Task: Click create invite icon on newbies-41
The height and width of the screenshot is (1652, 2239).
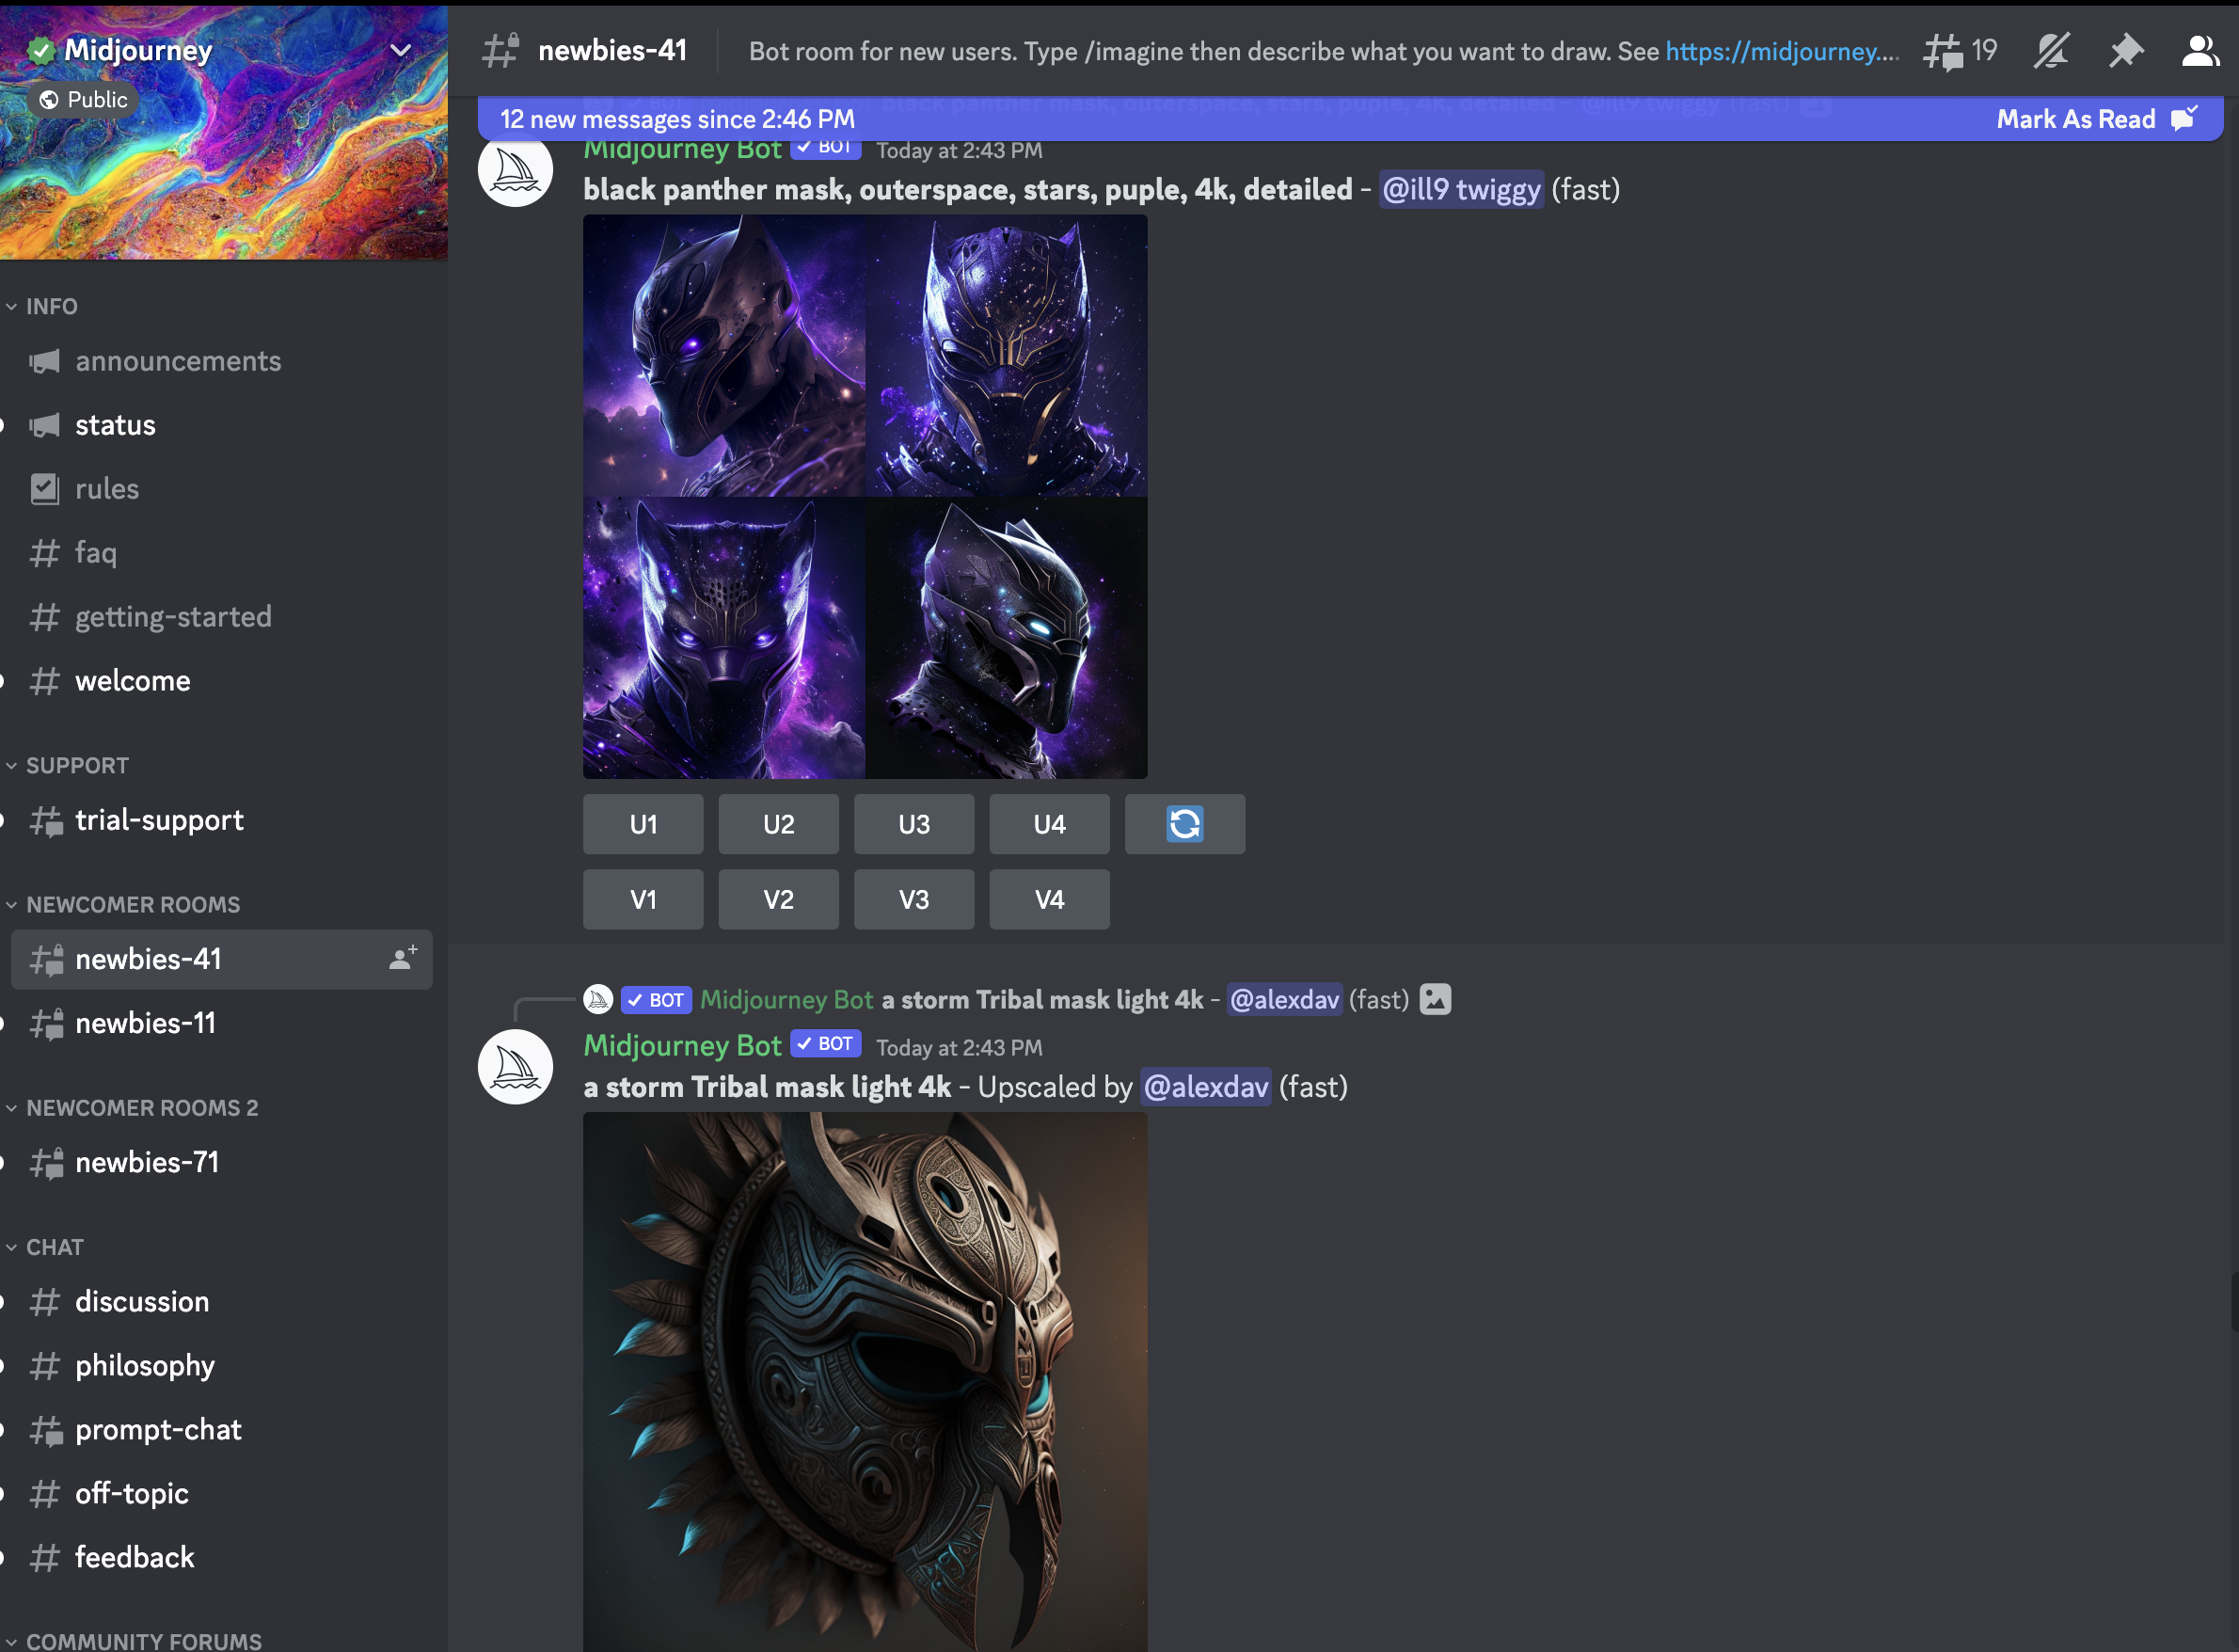Action: click(x=403, y=958)
